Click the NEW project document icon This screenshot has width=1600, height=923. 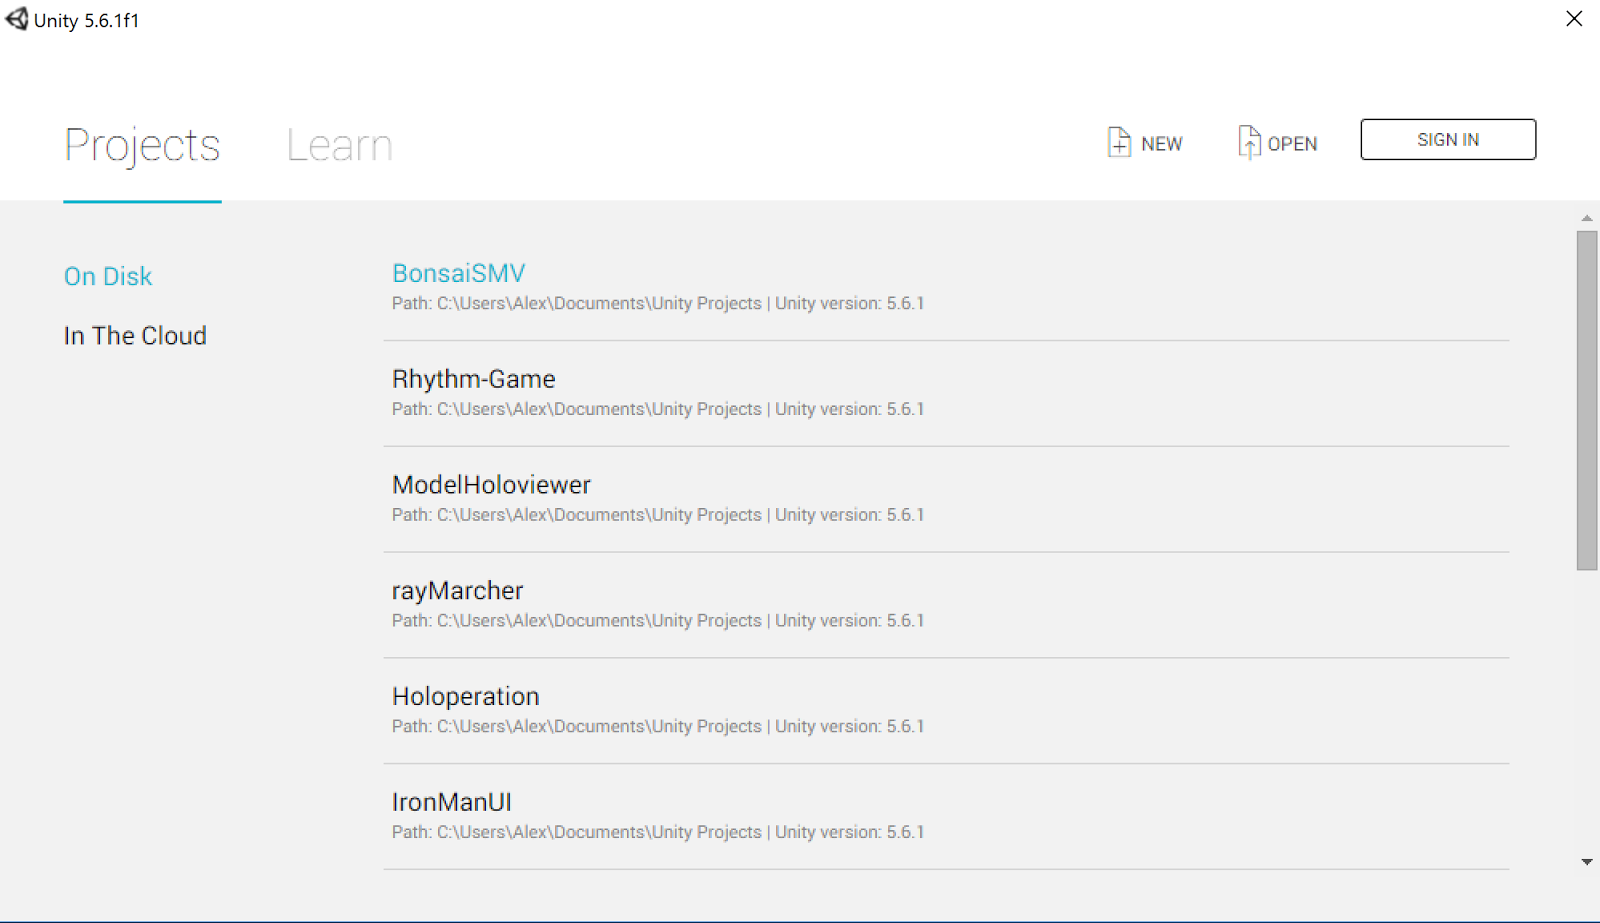pos(1119,142)
